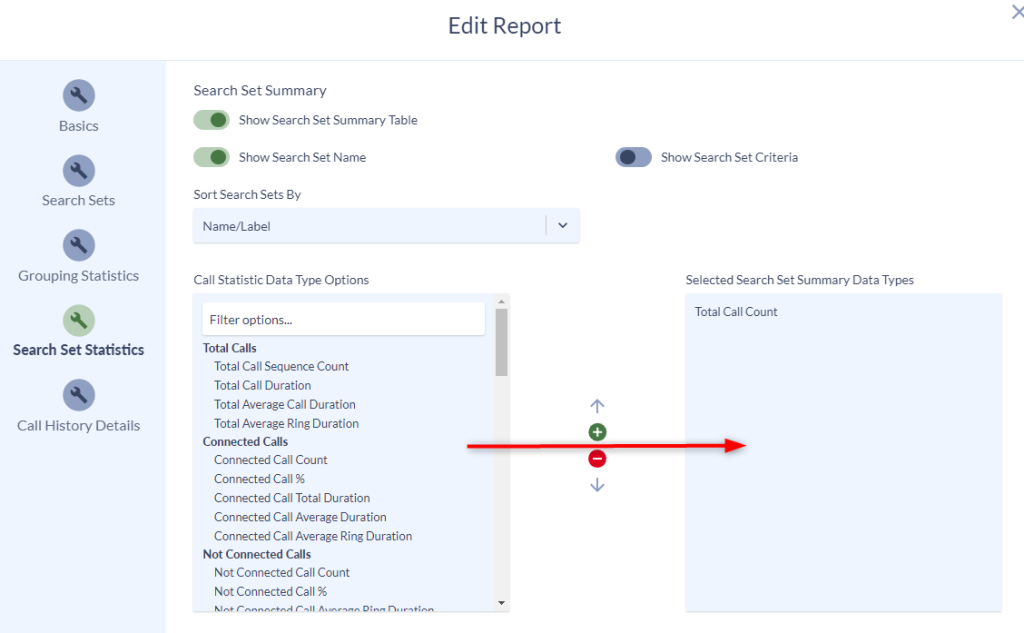Click the red remove data type icon
1024x633 pixels.
[x=597, y=459]
